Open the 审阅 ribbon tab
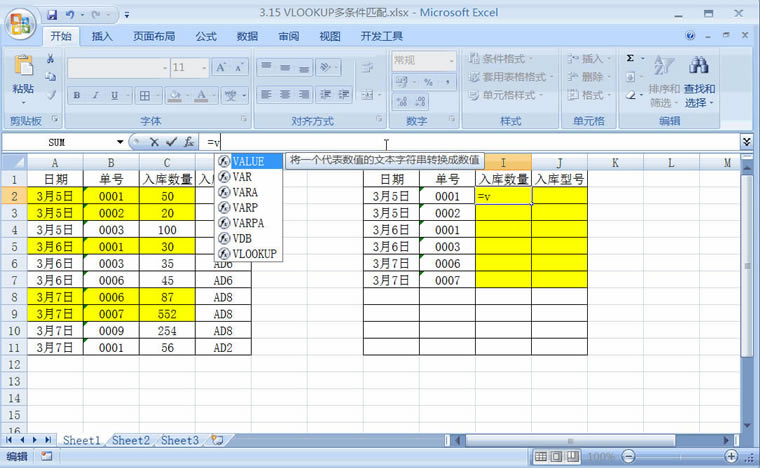Image resolution: width=760 pixels, height=468 pixels. point(289,36)
